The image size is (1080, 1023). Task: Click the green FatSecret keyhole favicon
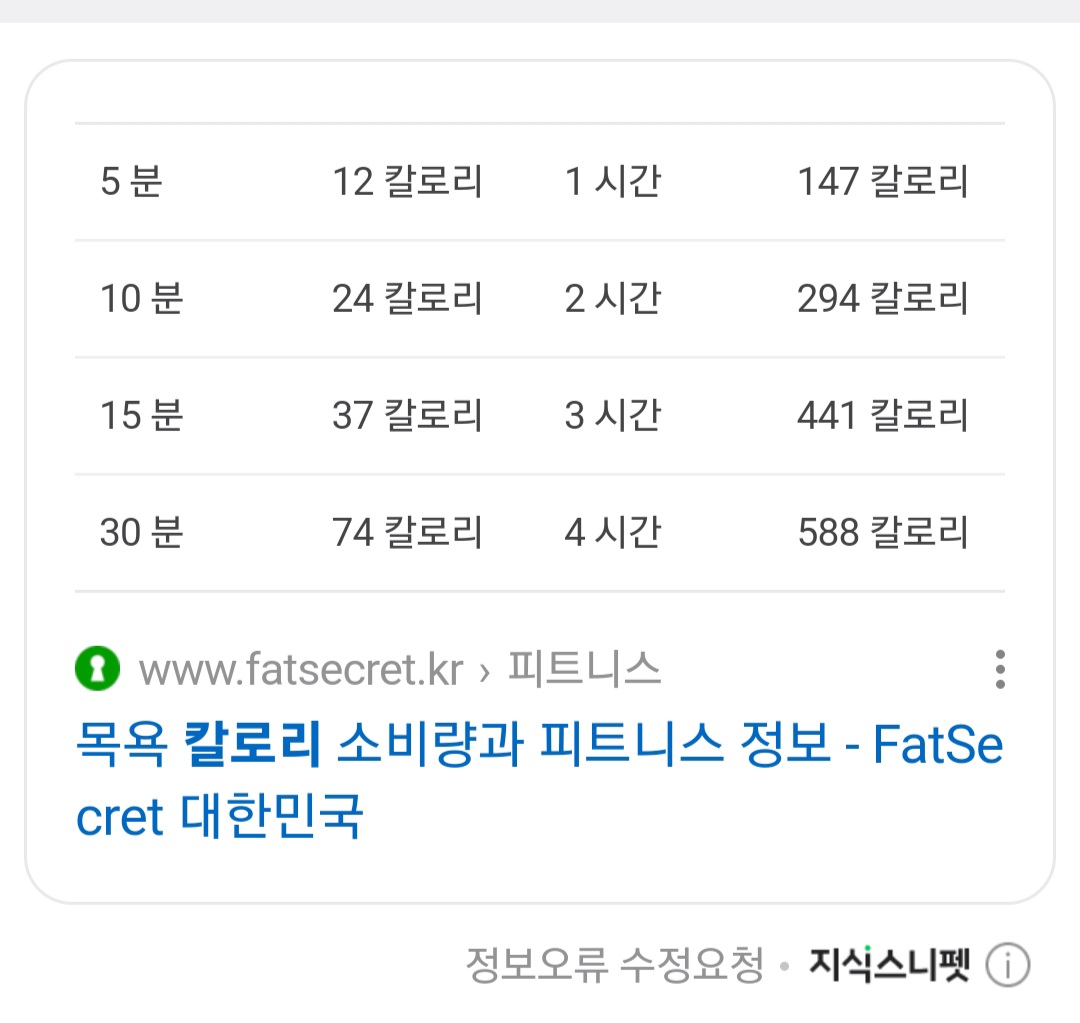(97, 669)
